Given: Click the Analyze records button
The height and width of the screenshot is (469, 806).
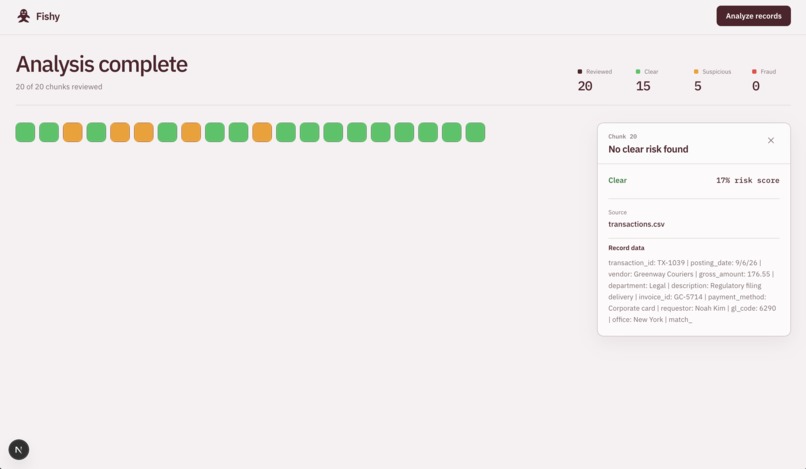Looking at the screenshot, I should pyautogui.click(x=754, y=16).
